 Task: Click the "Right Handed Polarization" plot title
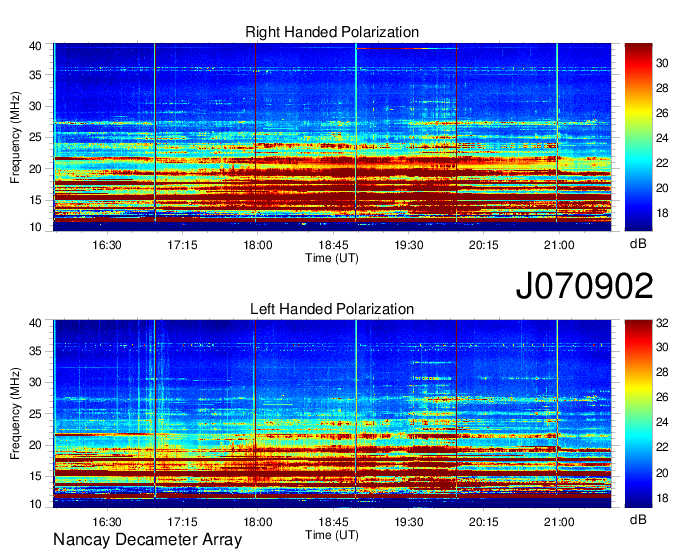(332, 32)
